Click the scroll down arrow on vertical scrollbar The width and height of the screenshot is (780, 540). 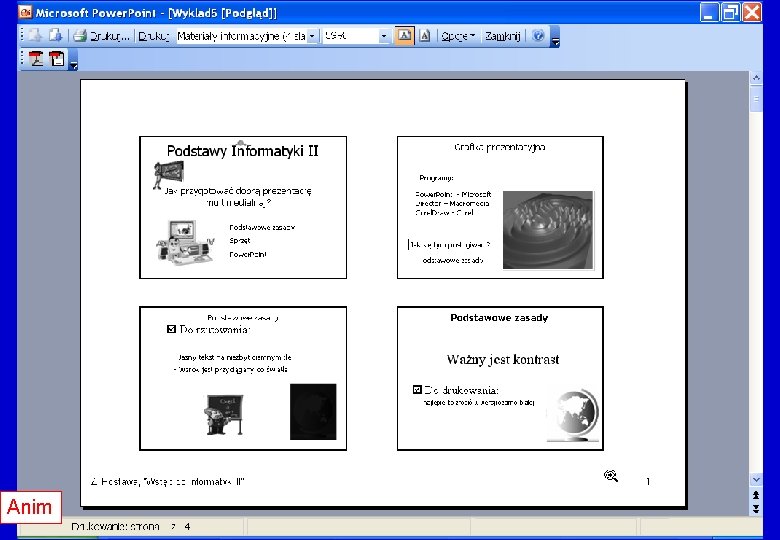pos(756,480)
